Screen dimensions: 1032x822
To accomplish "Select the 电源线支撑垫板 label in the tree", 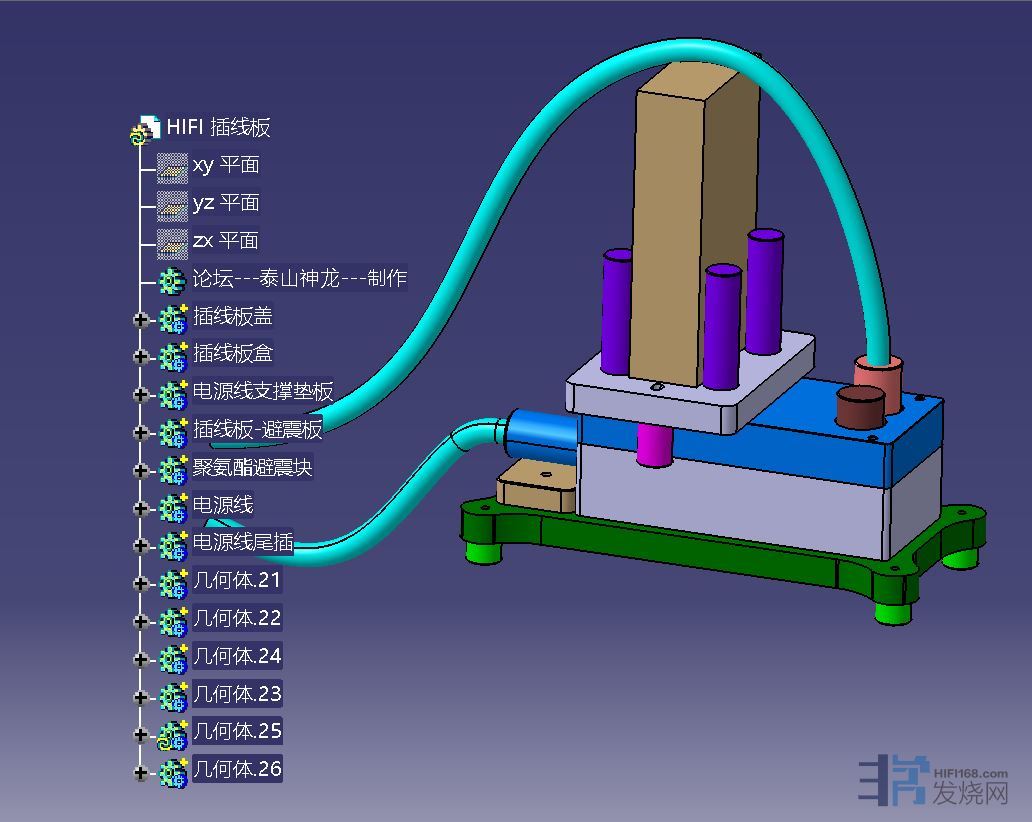I will point(263,392).
